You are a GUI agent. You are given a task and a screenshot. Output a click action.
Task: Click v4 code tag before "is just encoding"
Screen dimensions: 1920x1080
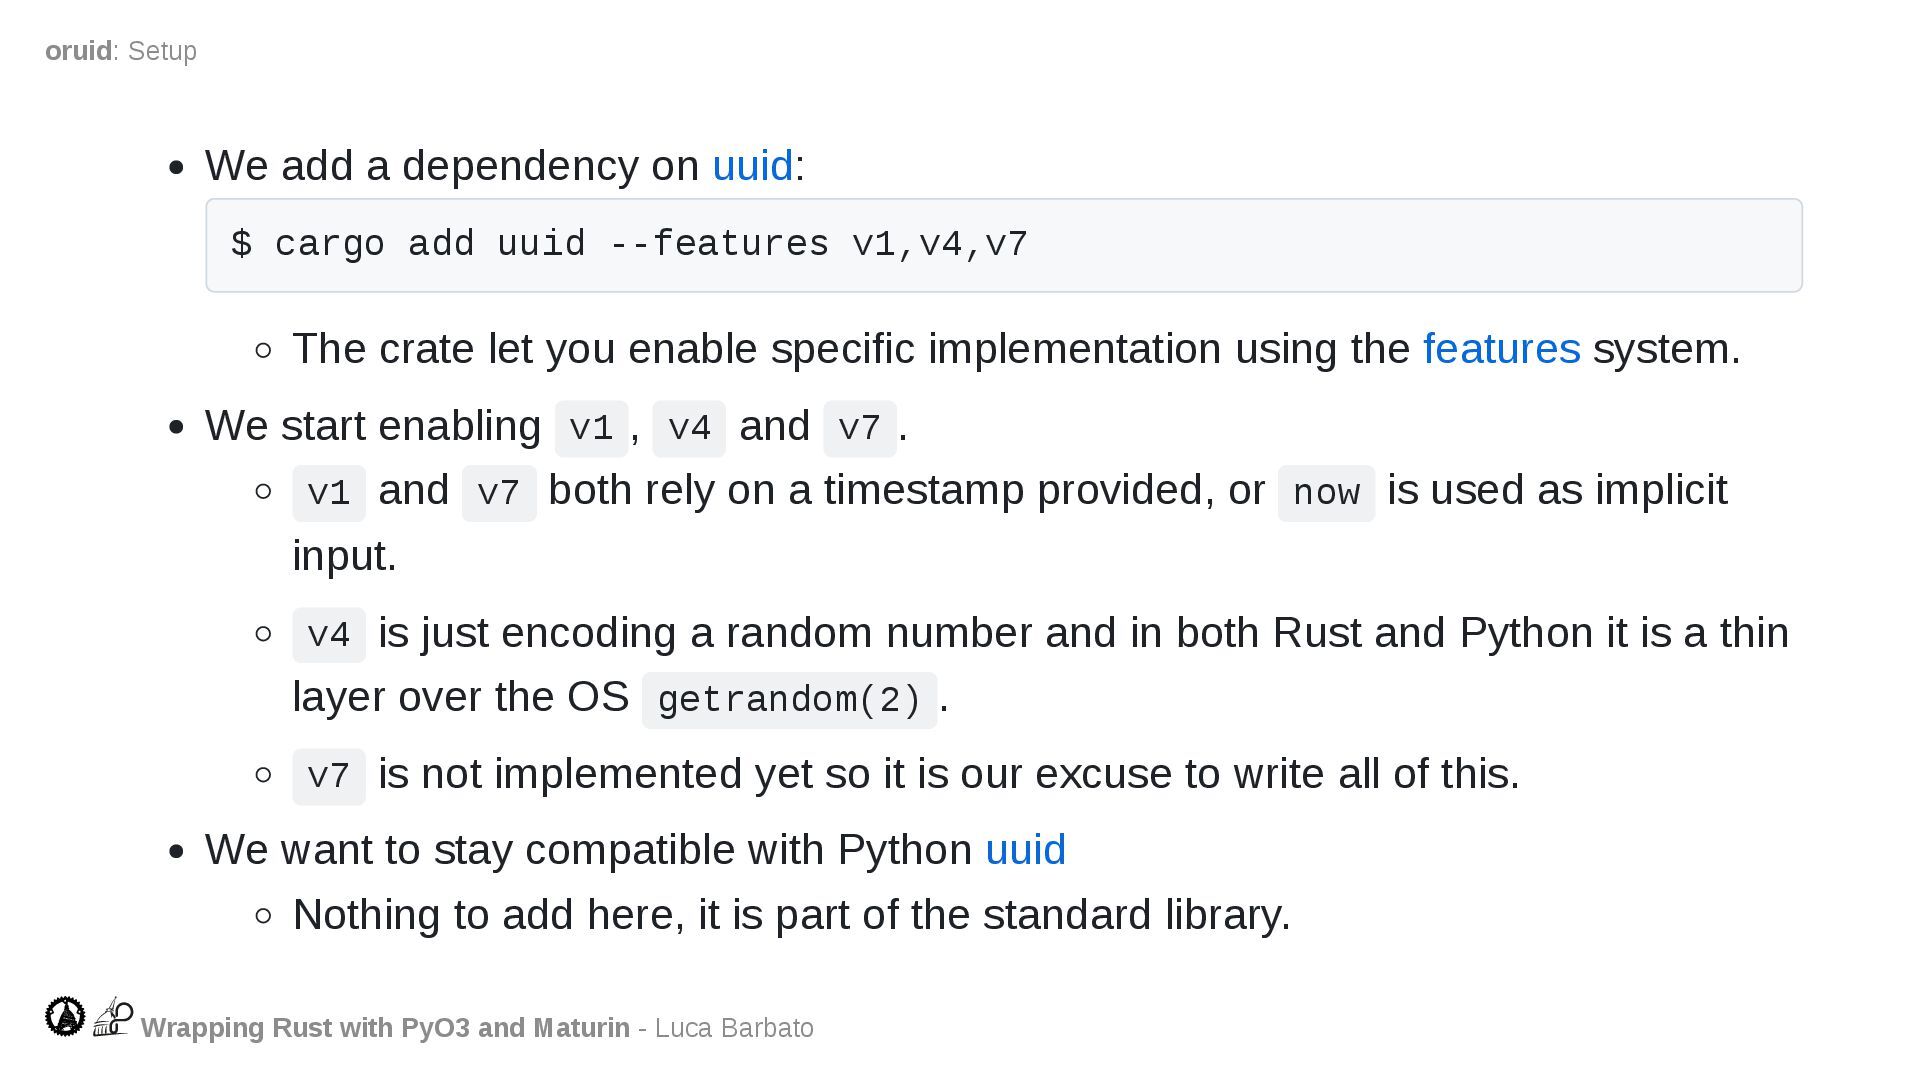click(329, 635)
